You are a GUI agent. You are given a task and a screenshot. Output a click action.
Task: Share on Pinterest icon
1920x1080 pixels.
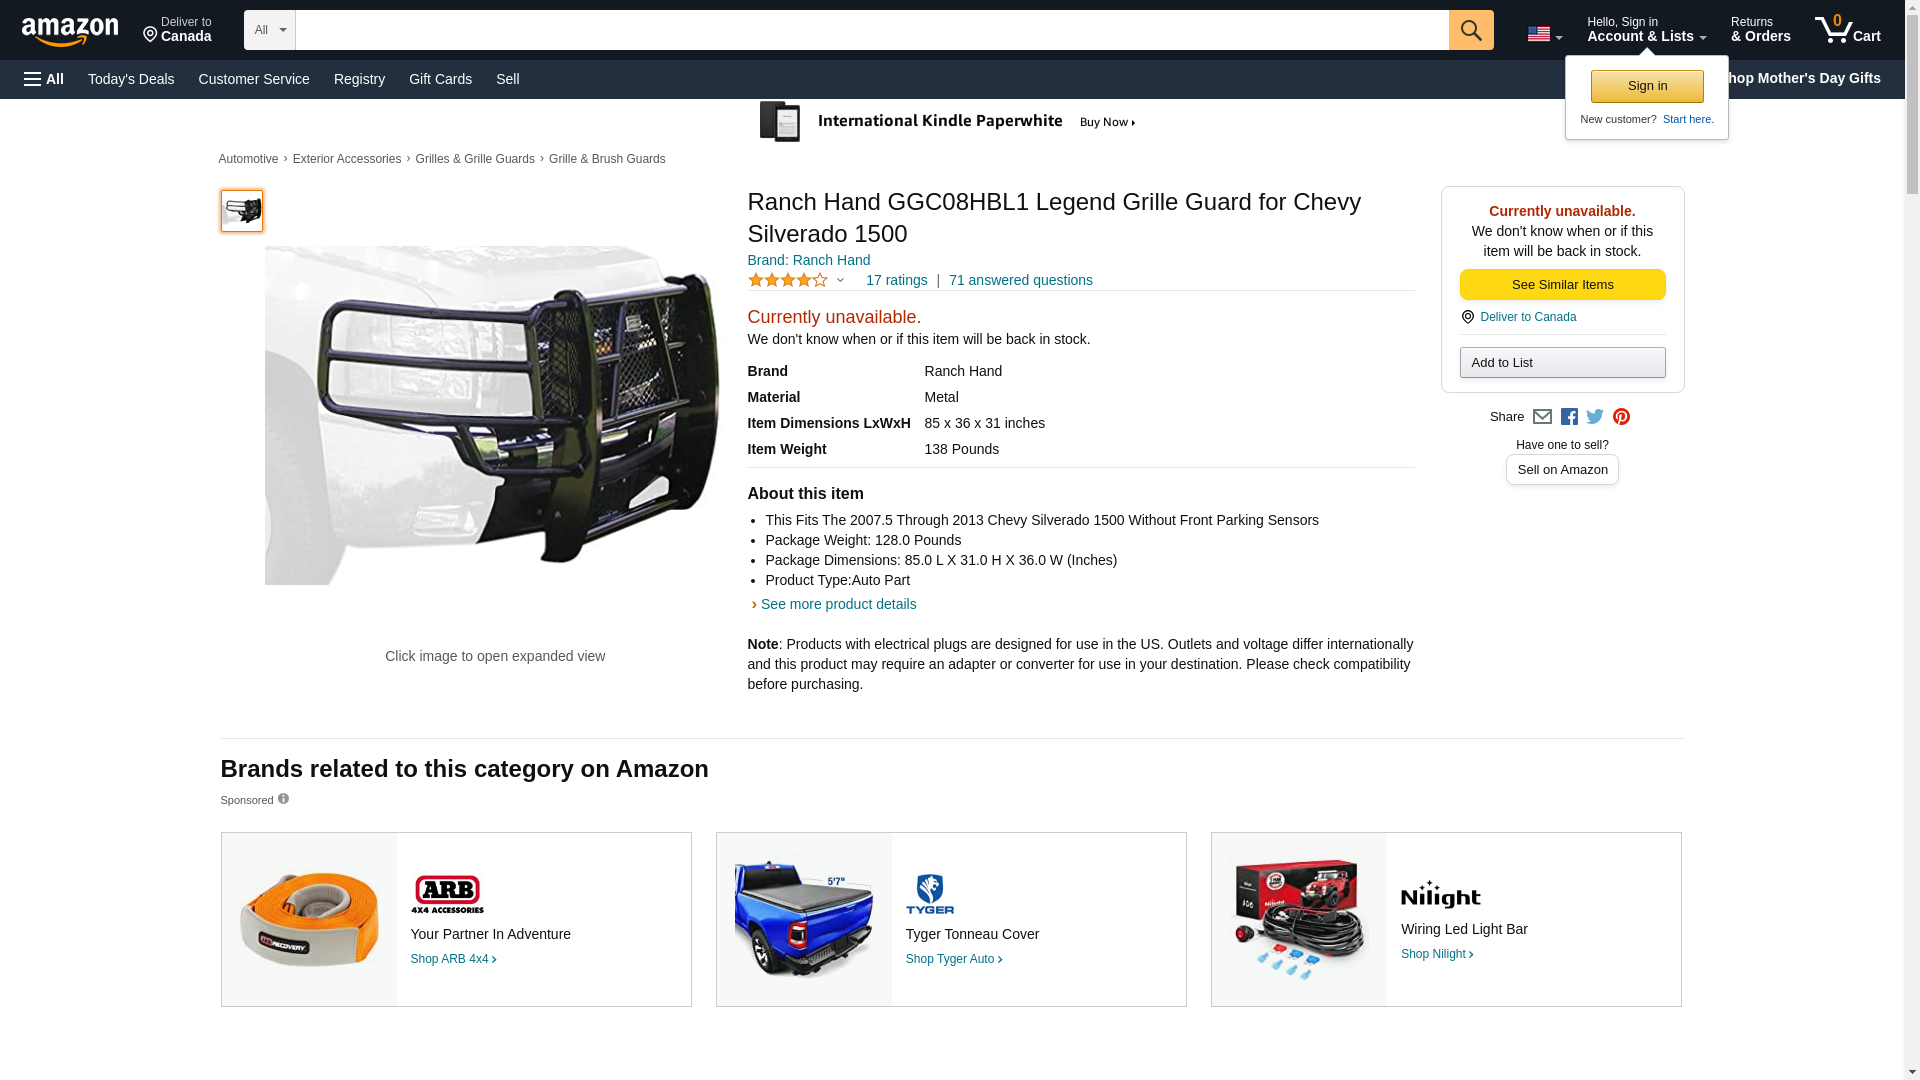1621,417
